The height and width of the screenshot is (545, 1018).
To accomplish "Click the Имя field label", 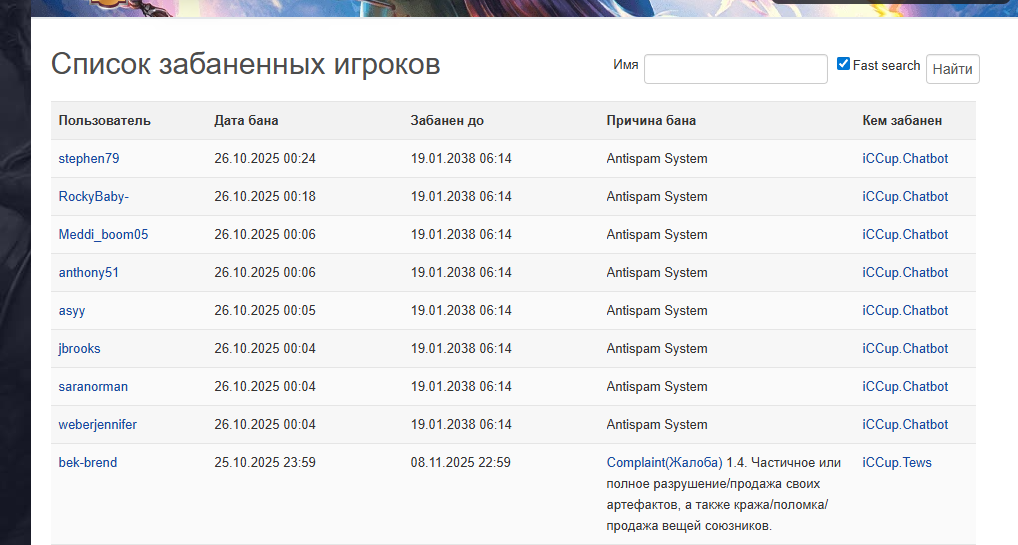I will 626,65.
